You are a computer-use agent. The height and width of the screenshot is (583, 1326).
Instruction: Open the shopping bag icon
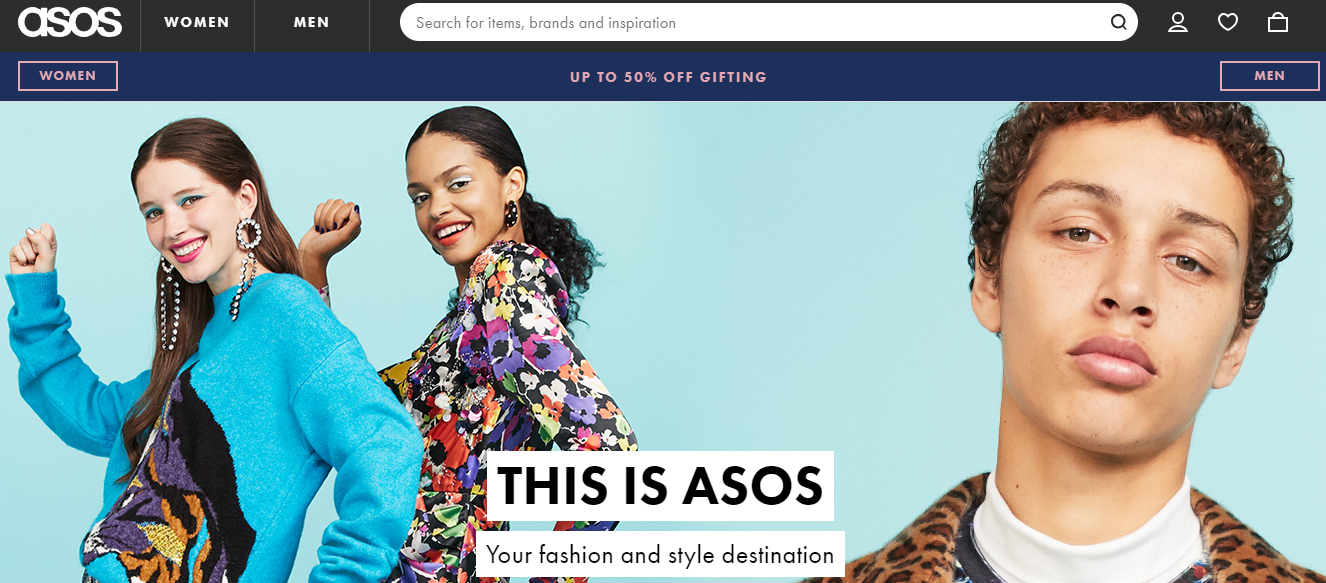point(1278,22)
